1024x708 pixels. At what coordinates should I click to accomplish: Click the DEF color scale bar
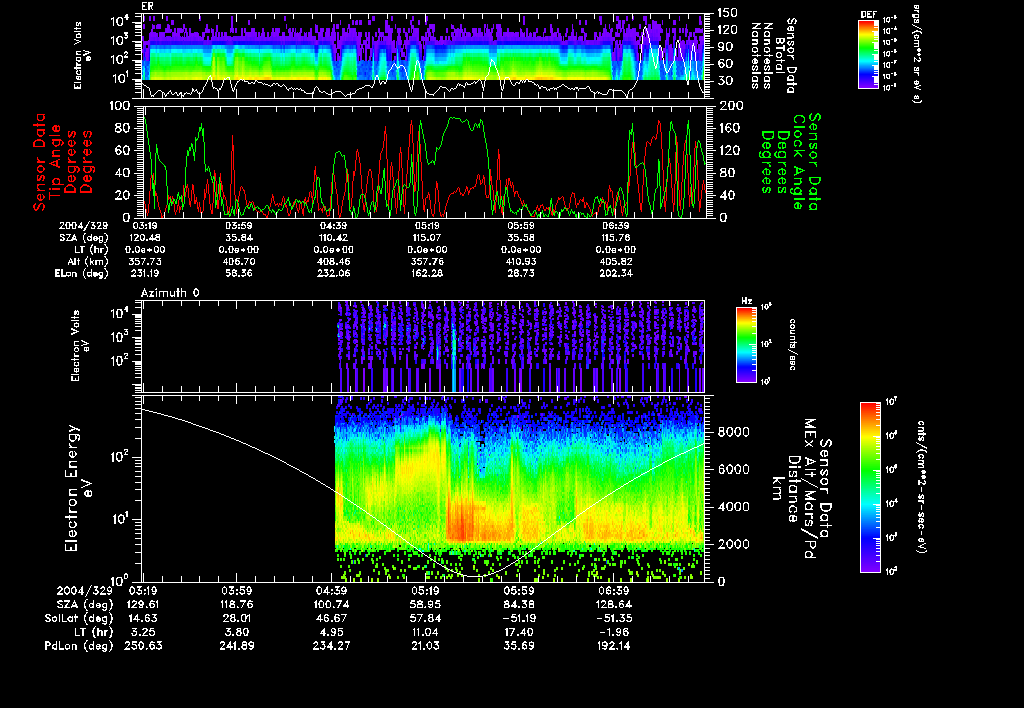tap(868, 54)
